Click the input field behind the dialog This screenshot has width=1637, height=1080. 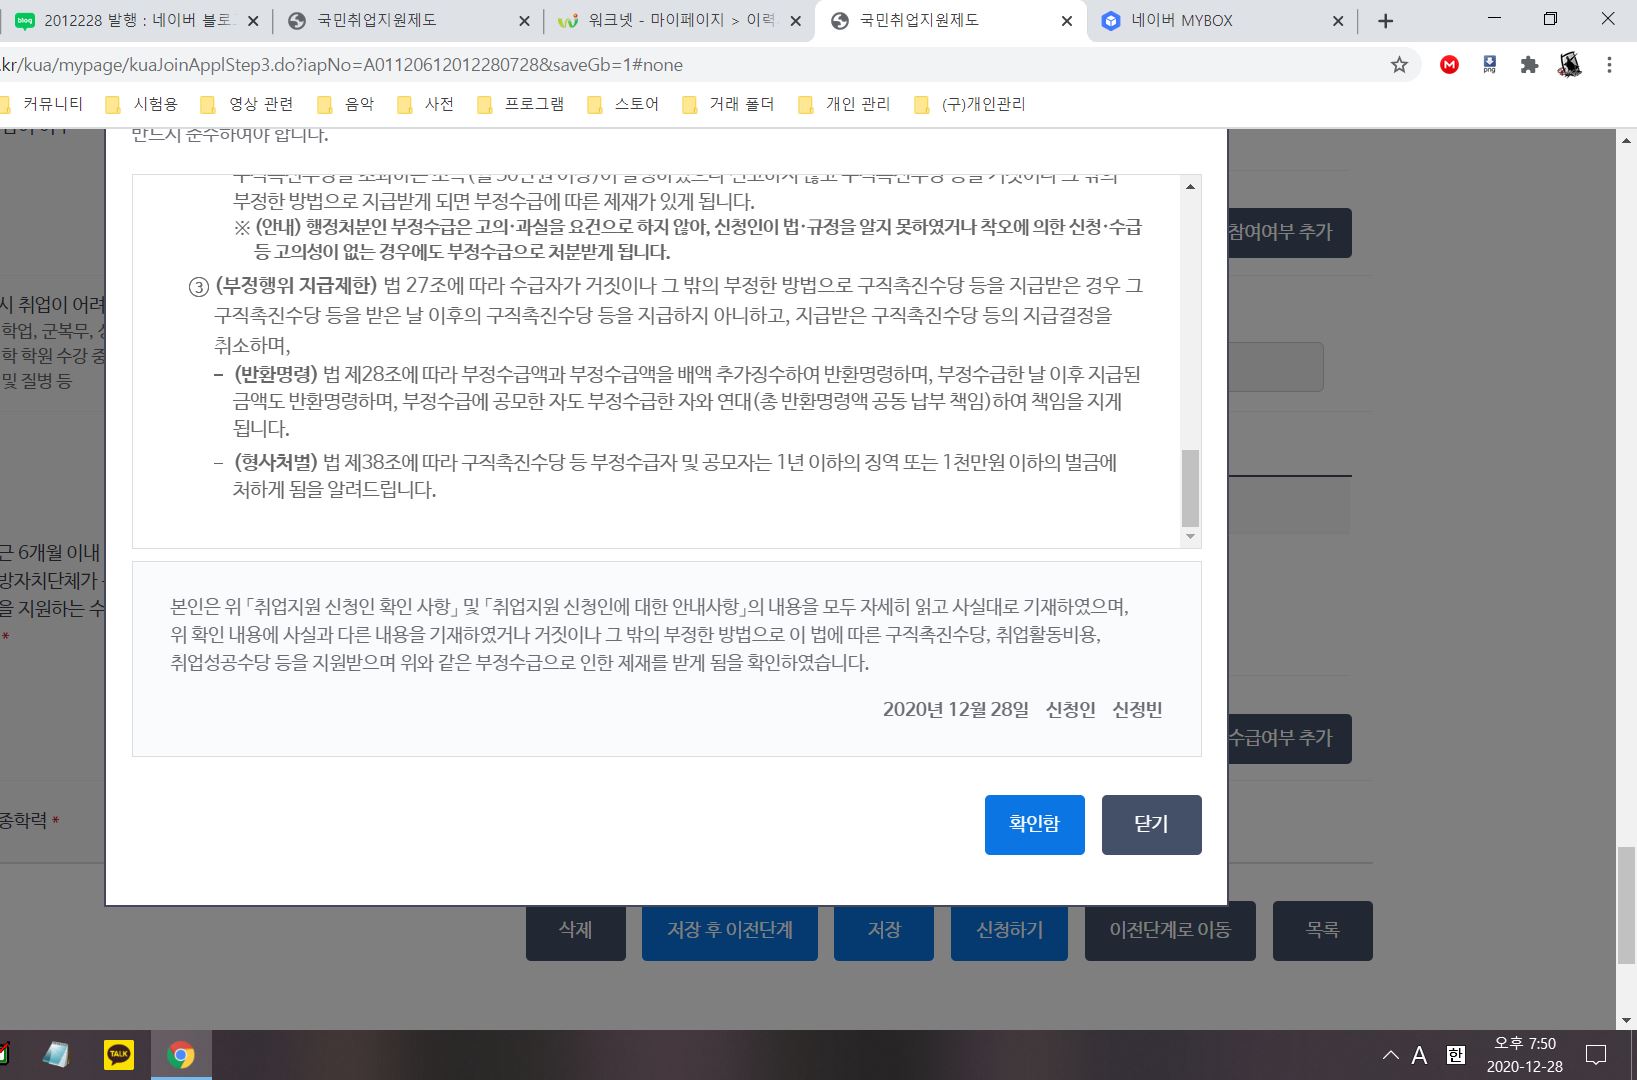tap(1276, 367)
